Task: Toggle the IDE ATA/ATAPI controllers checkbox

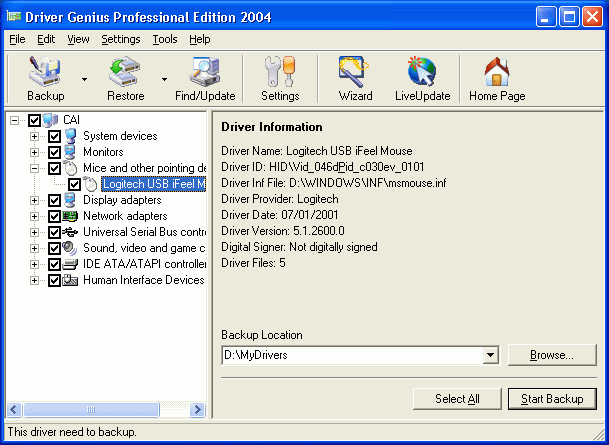Action: point(54,264)
